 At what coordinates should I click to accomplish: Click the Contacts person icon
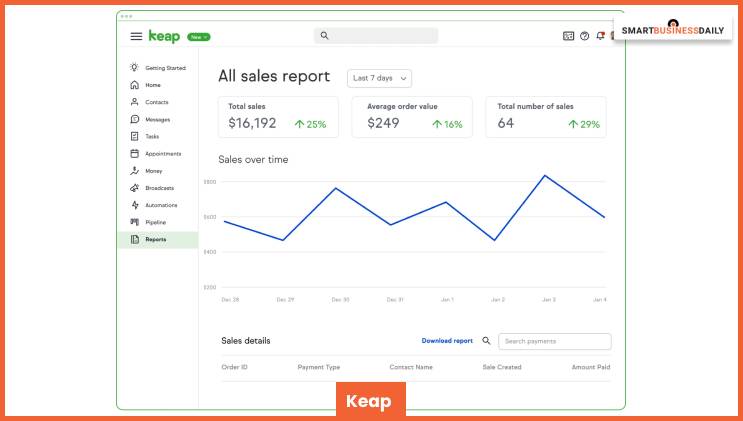135,102
